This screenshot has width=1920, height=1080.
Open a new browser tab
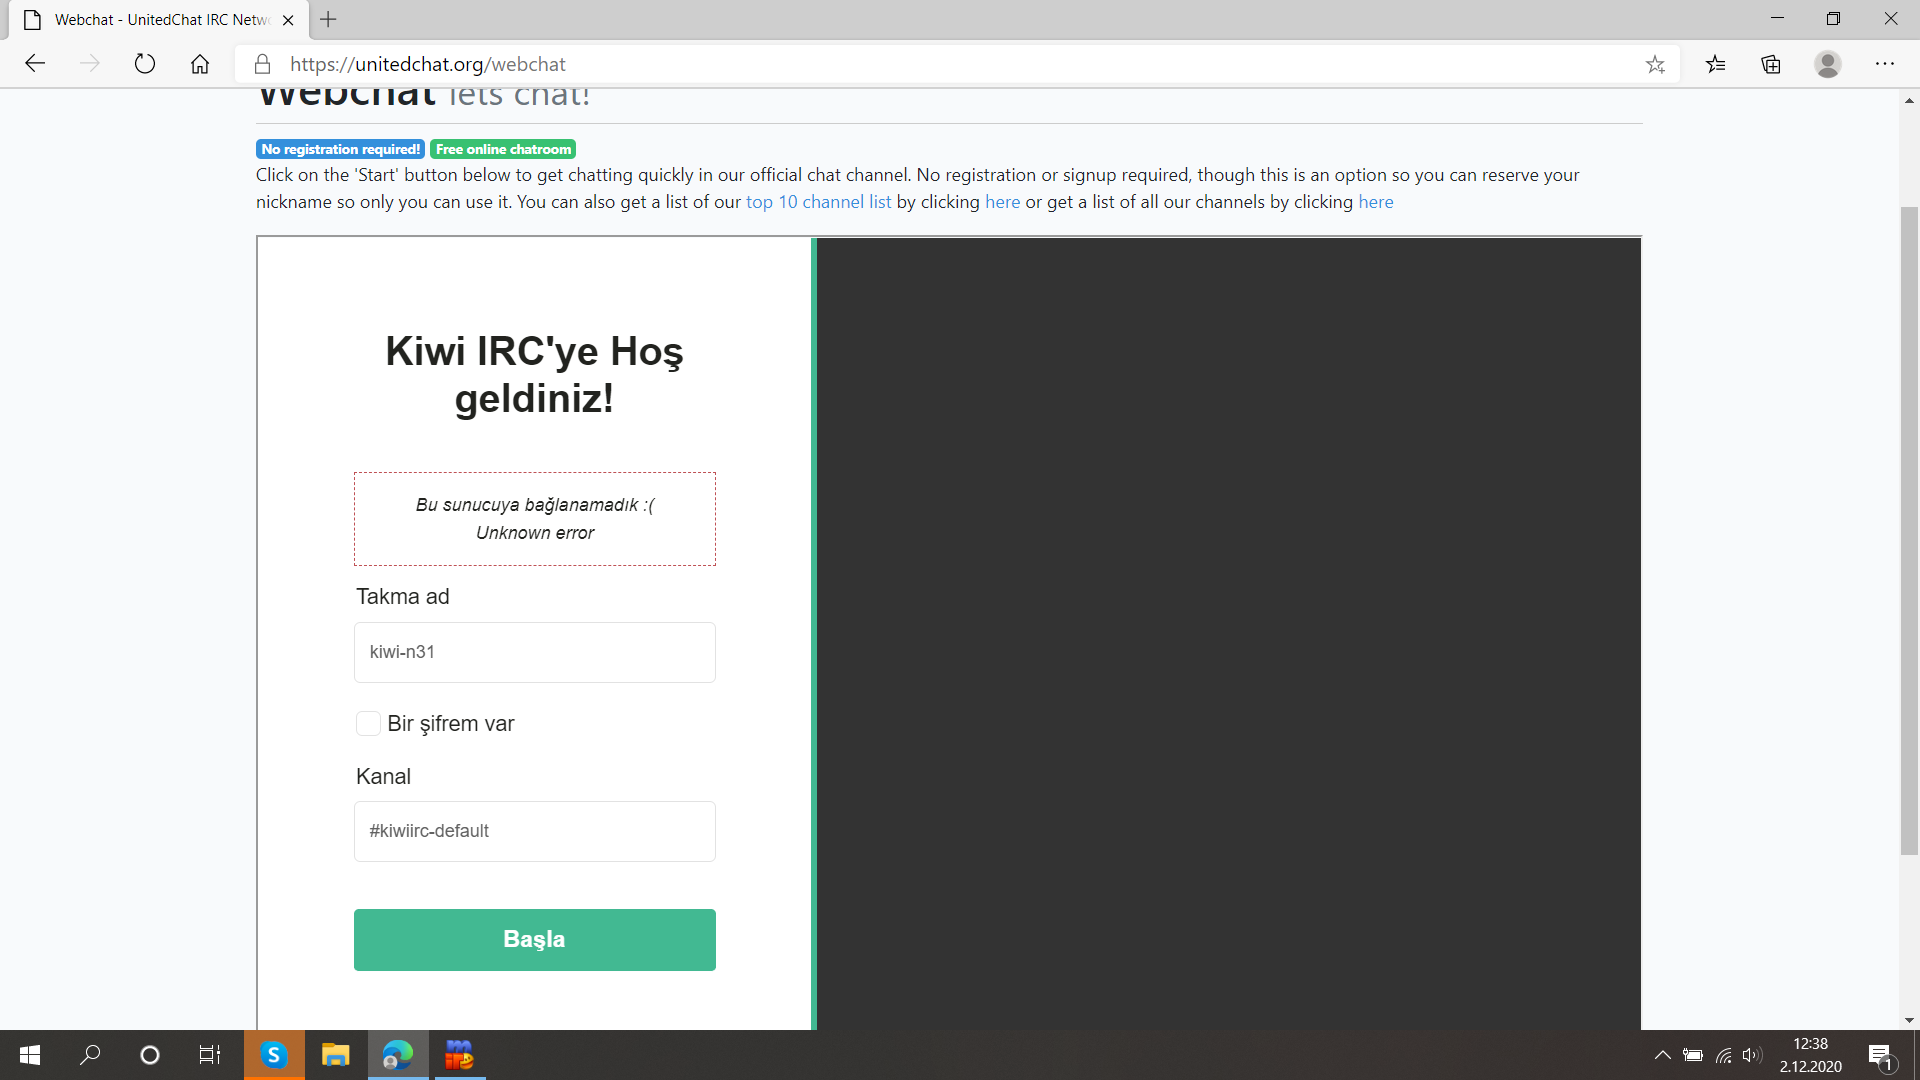(328, 19)
